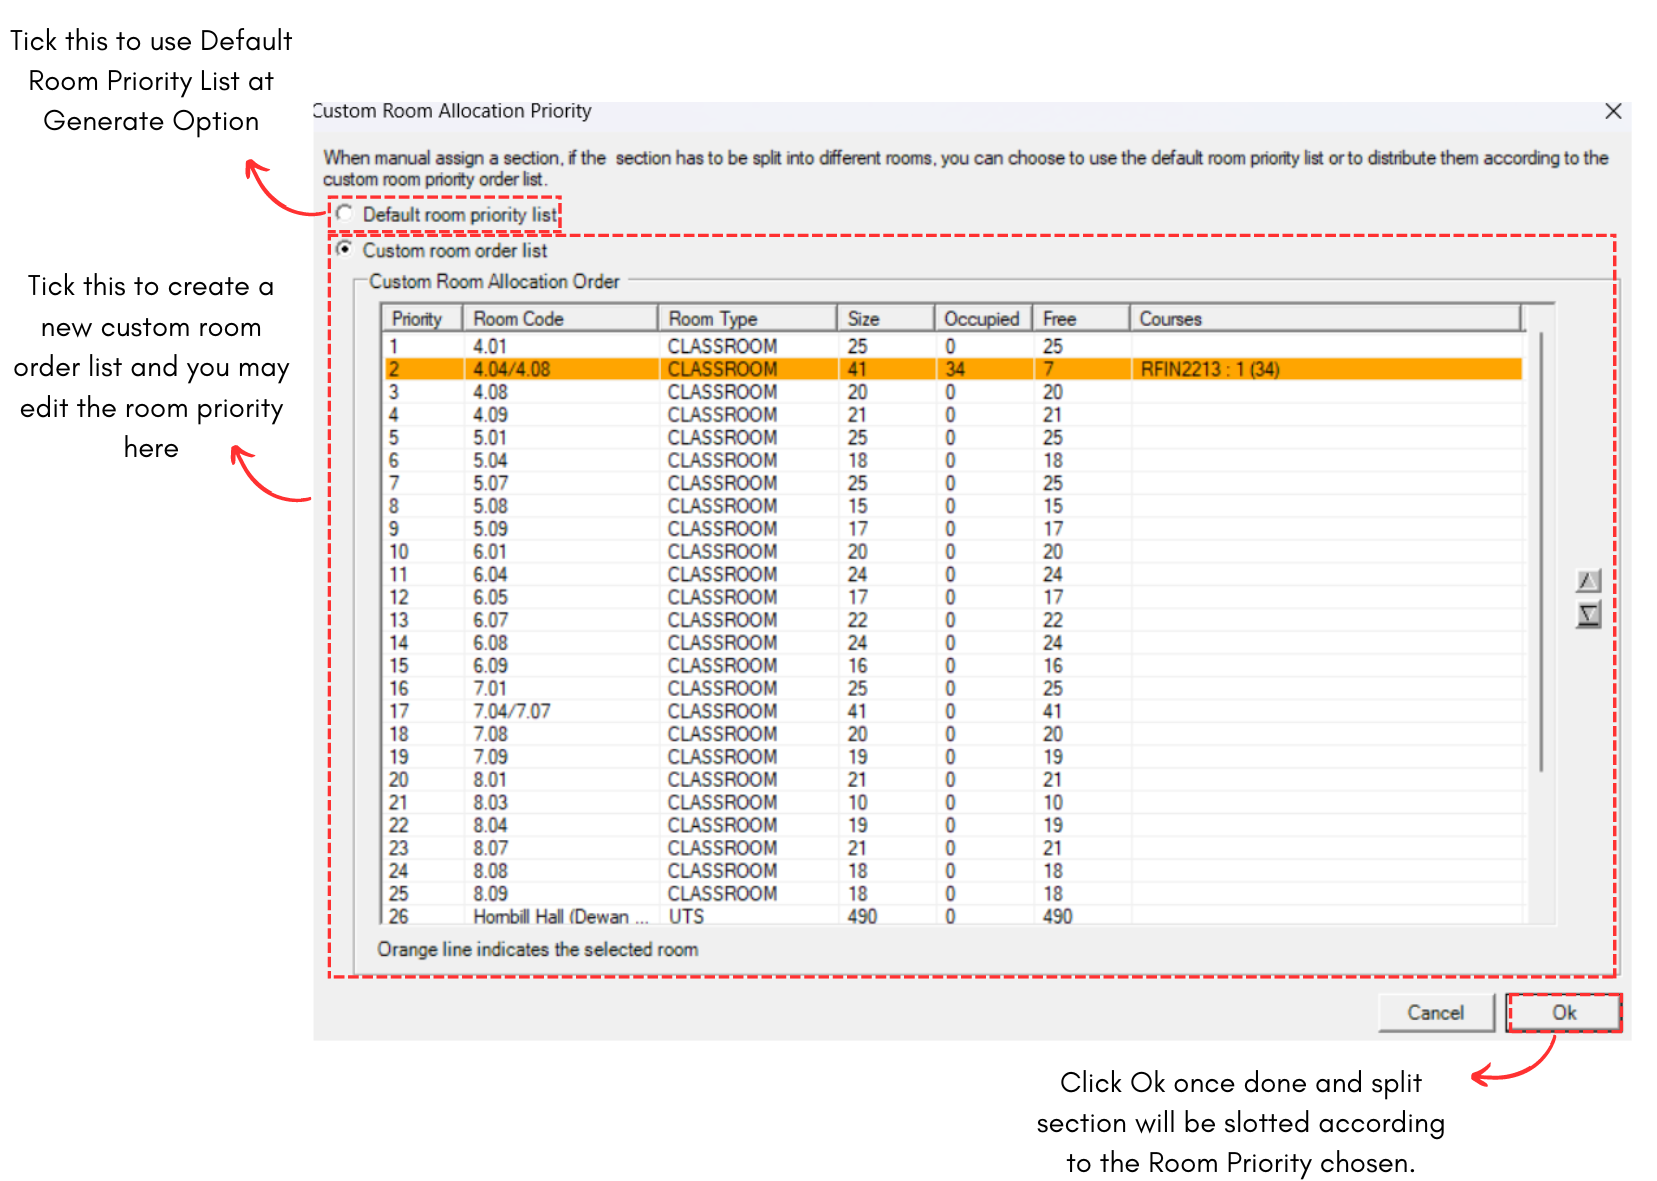Click the Courses column header
1657x1181 pixels.
(x=1324, y=319)
